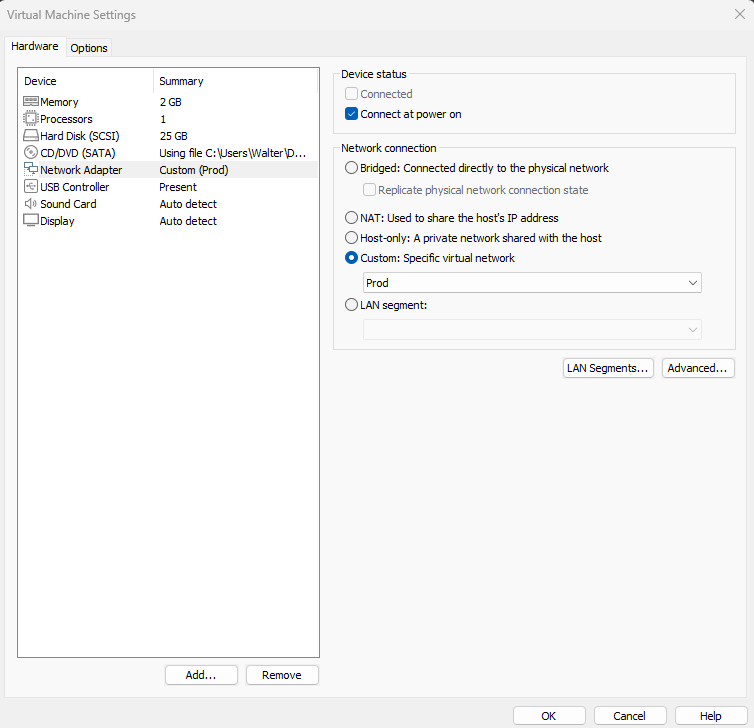Select the Memory device icon

point(31,102)
